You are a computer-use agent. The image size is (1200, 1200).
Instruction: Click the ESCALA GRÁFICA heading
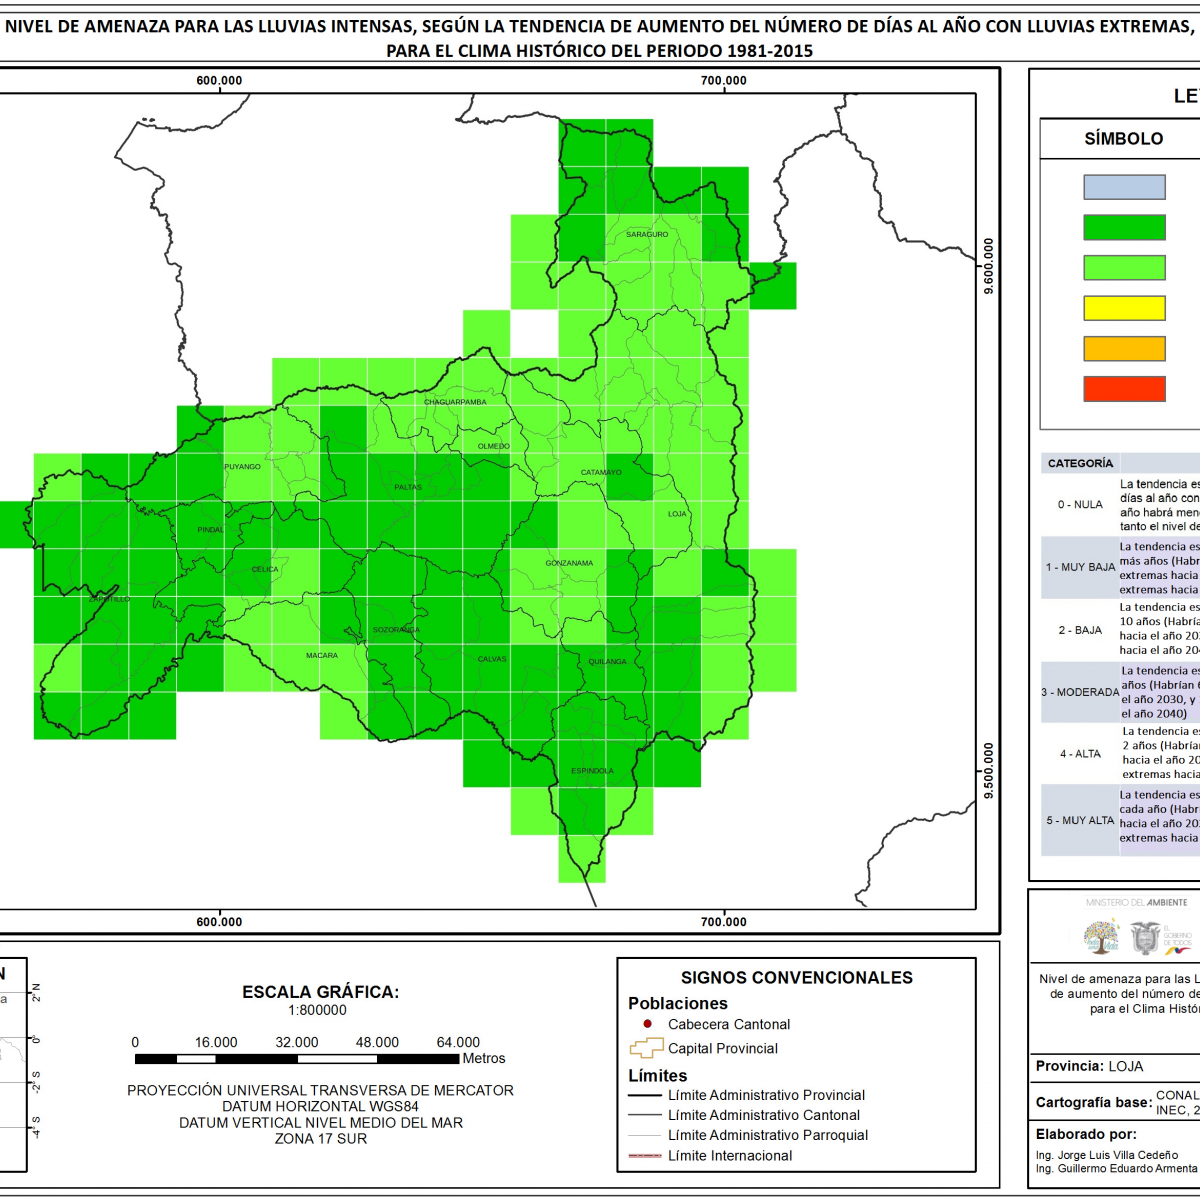320,992
